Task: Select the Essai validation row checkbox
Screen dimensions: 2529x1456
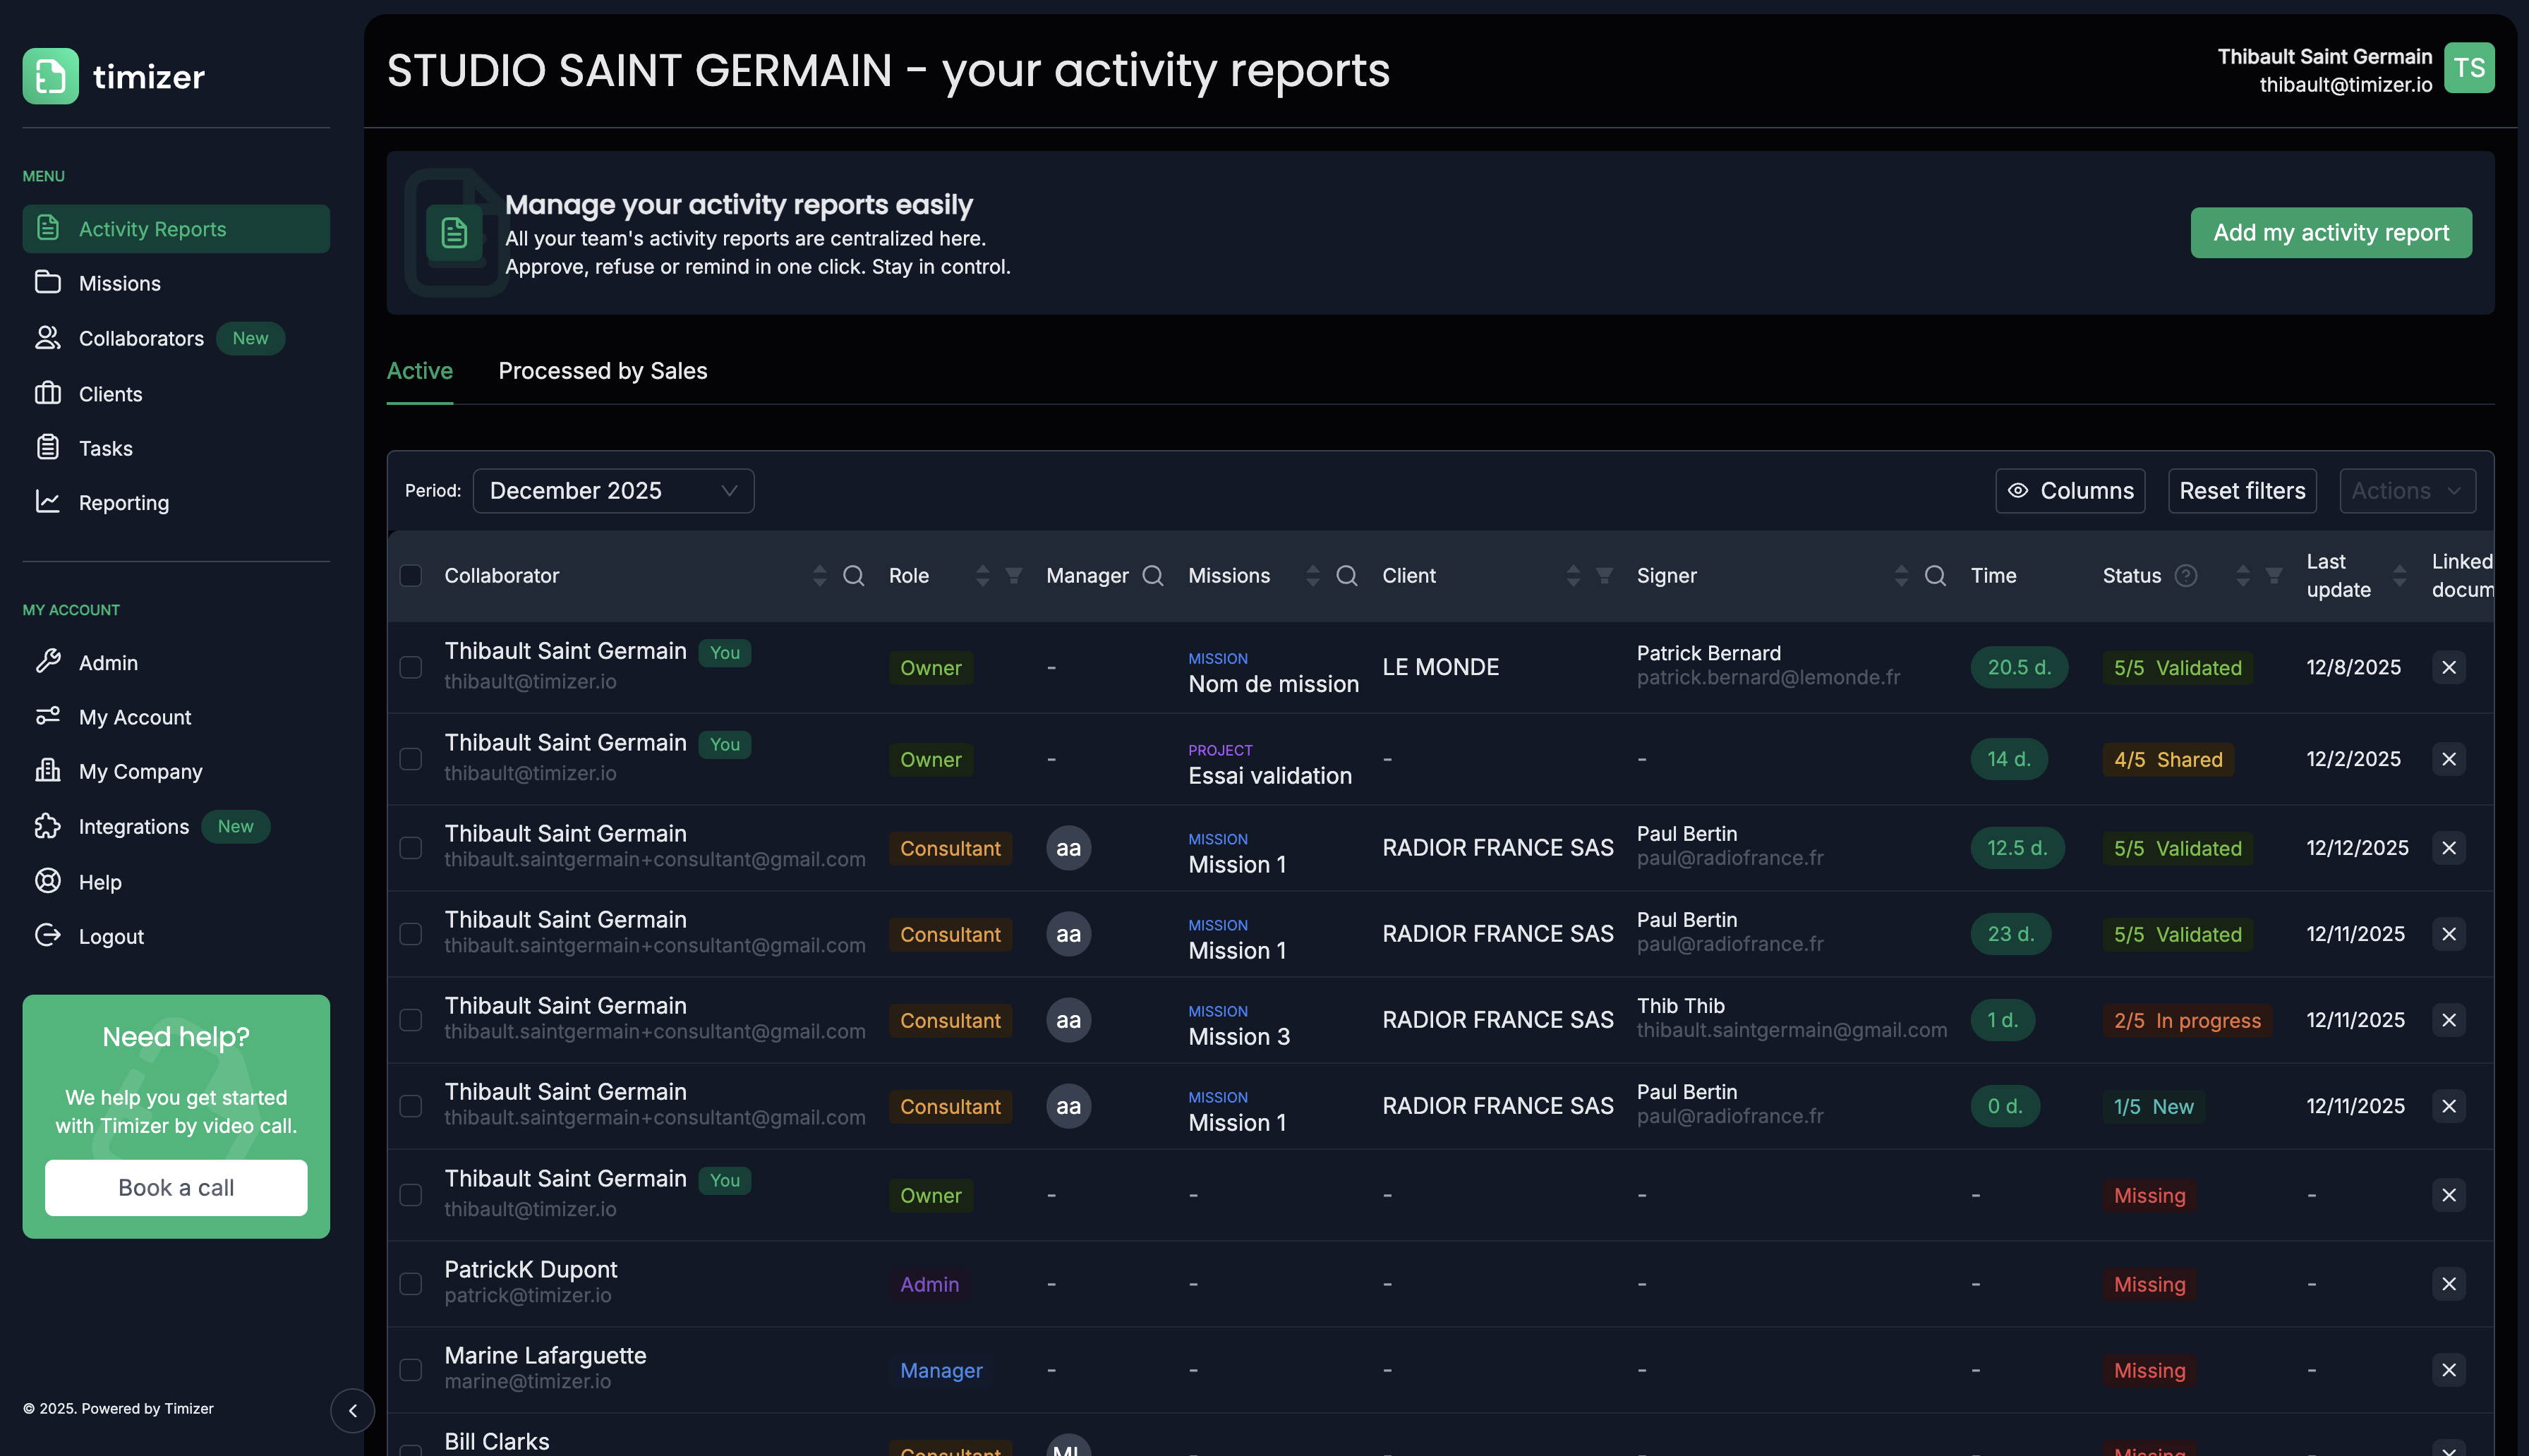Action: pos(411,759)
